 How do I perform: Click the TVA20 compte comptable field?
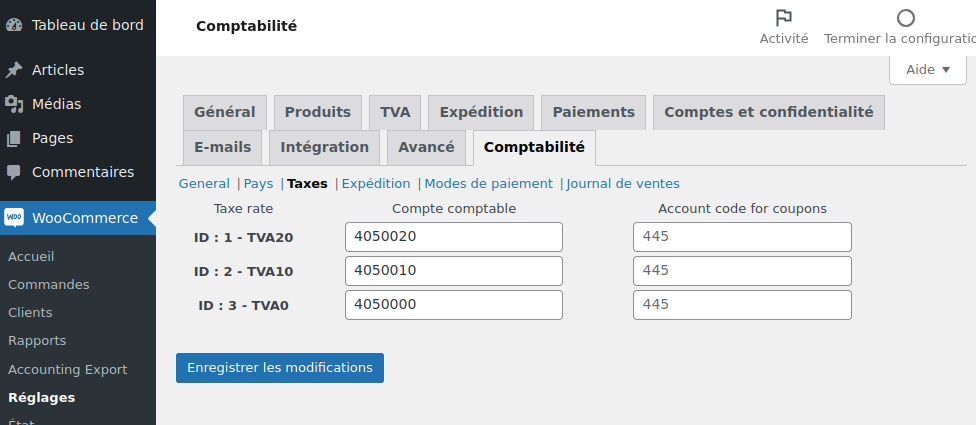pos(453,237)
